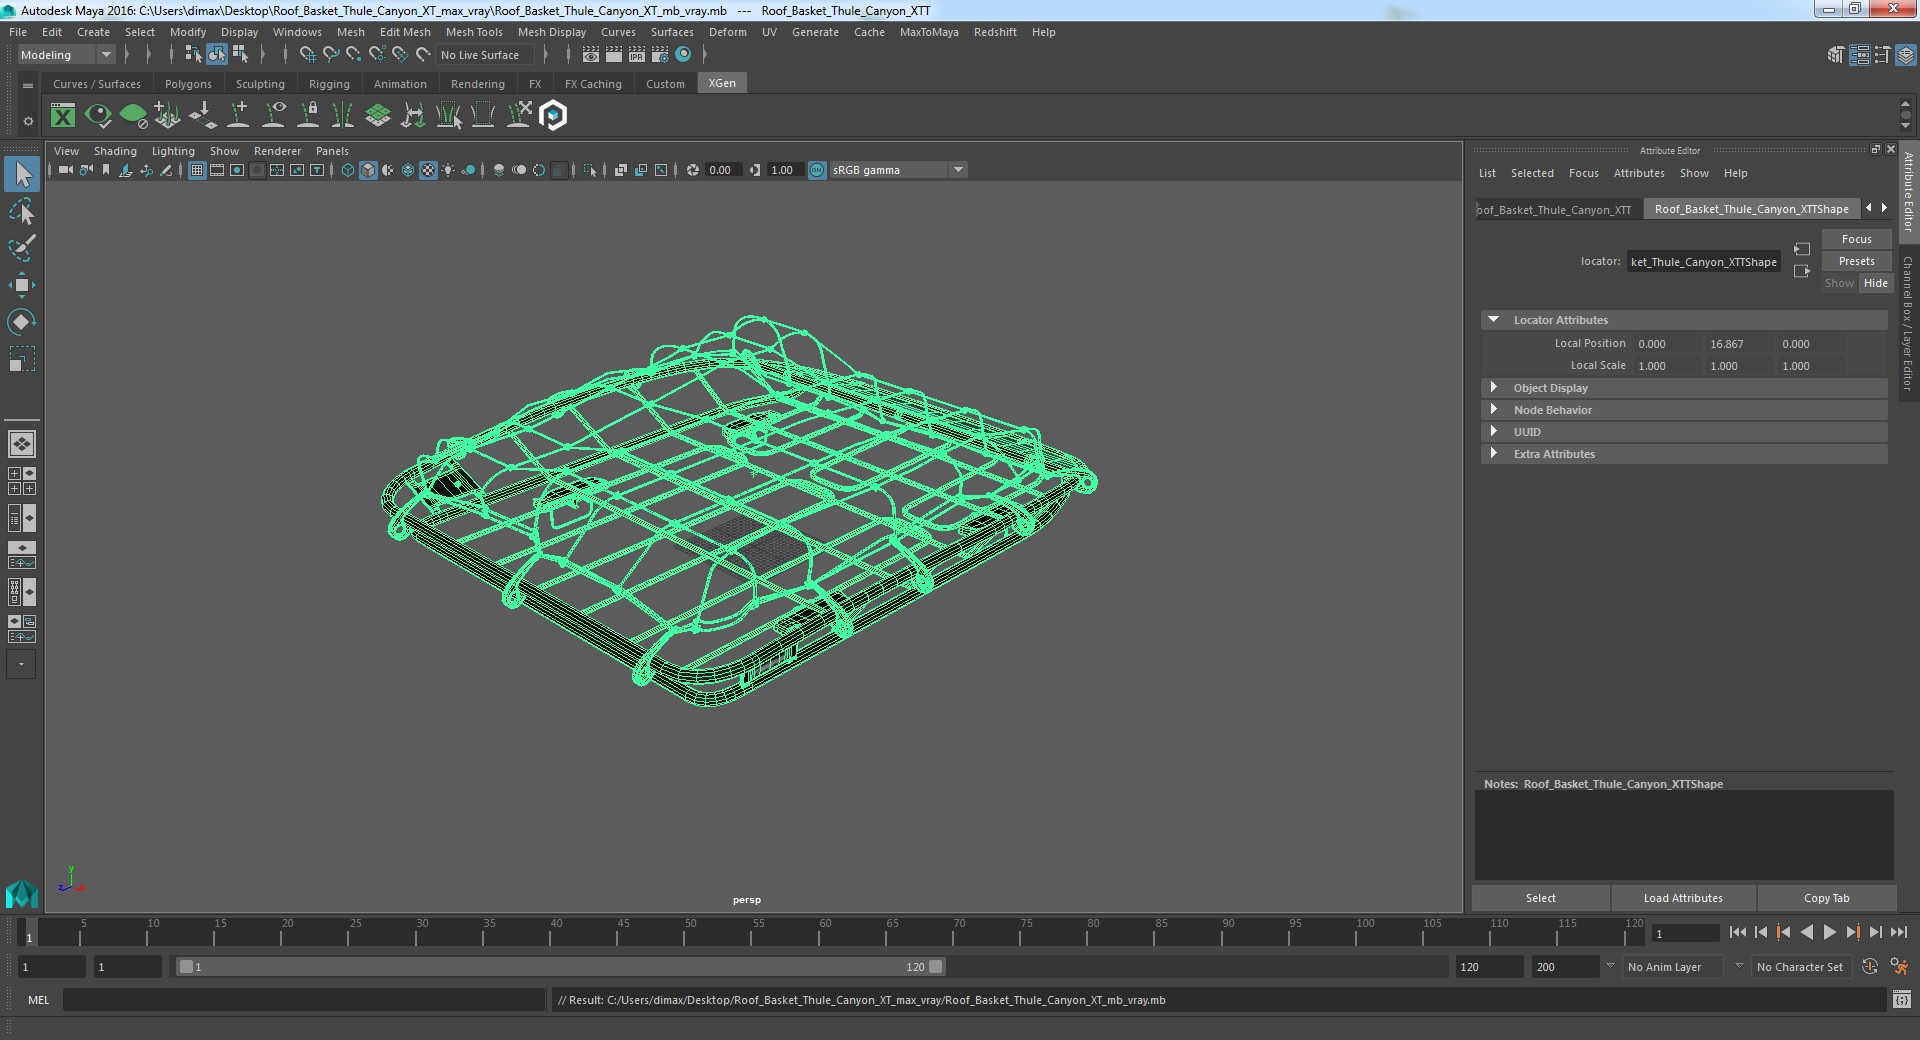Pick the Rotate tool in toolbox
This screenshot has height=1040, width=1920.
pyautogui.click(x=21, y=322)
